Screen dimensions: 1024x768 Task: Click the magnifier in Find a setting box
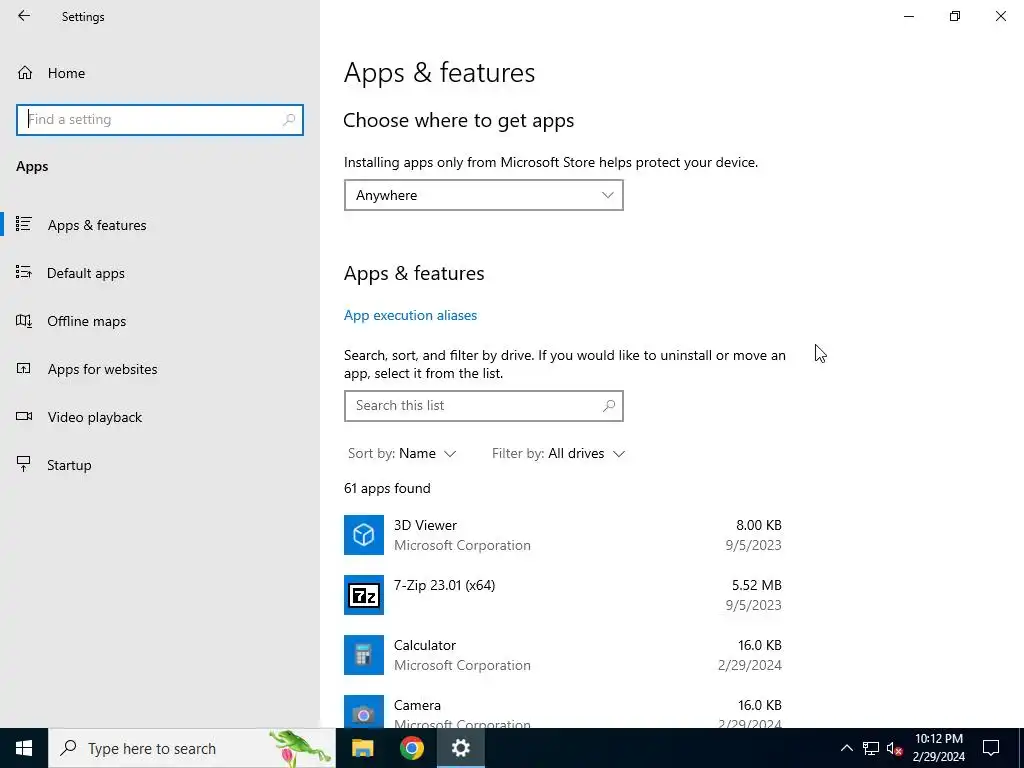(x=289, y=120)
